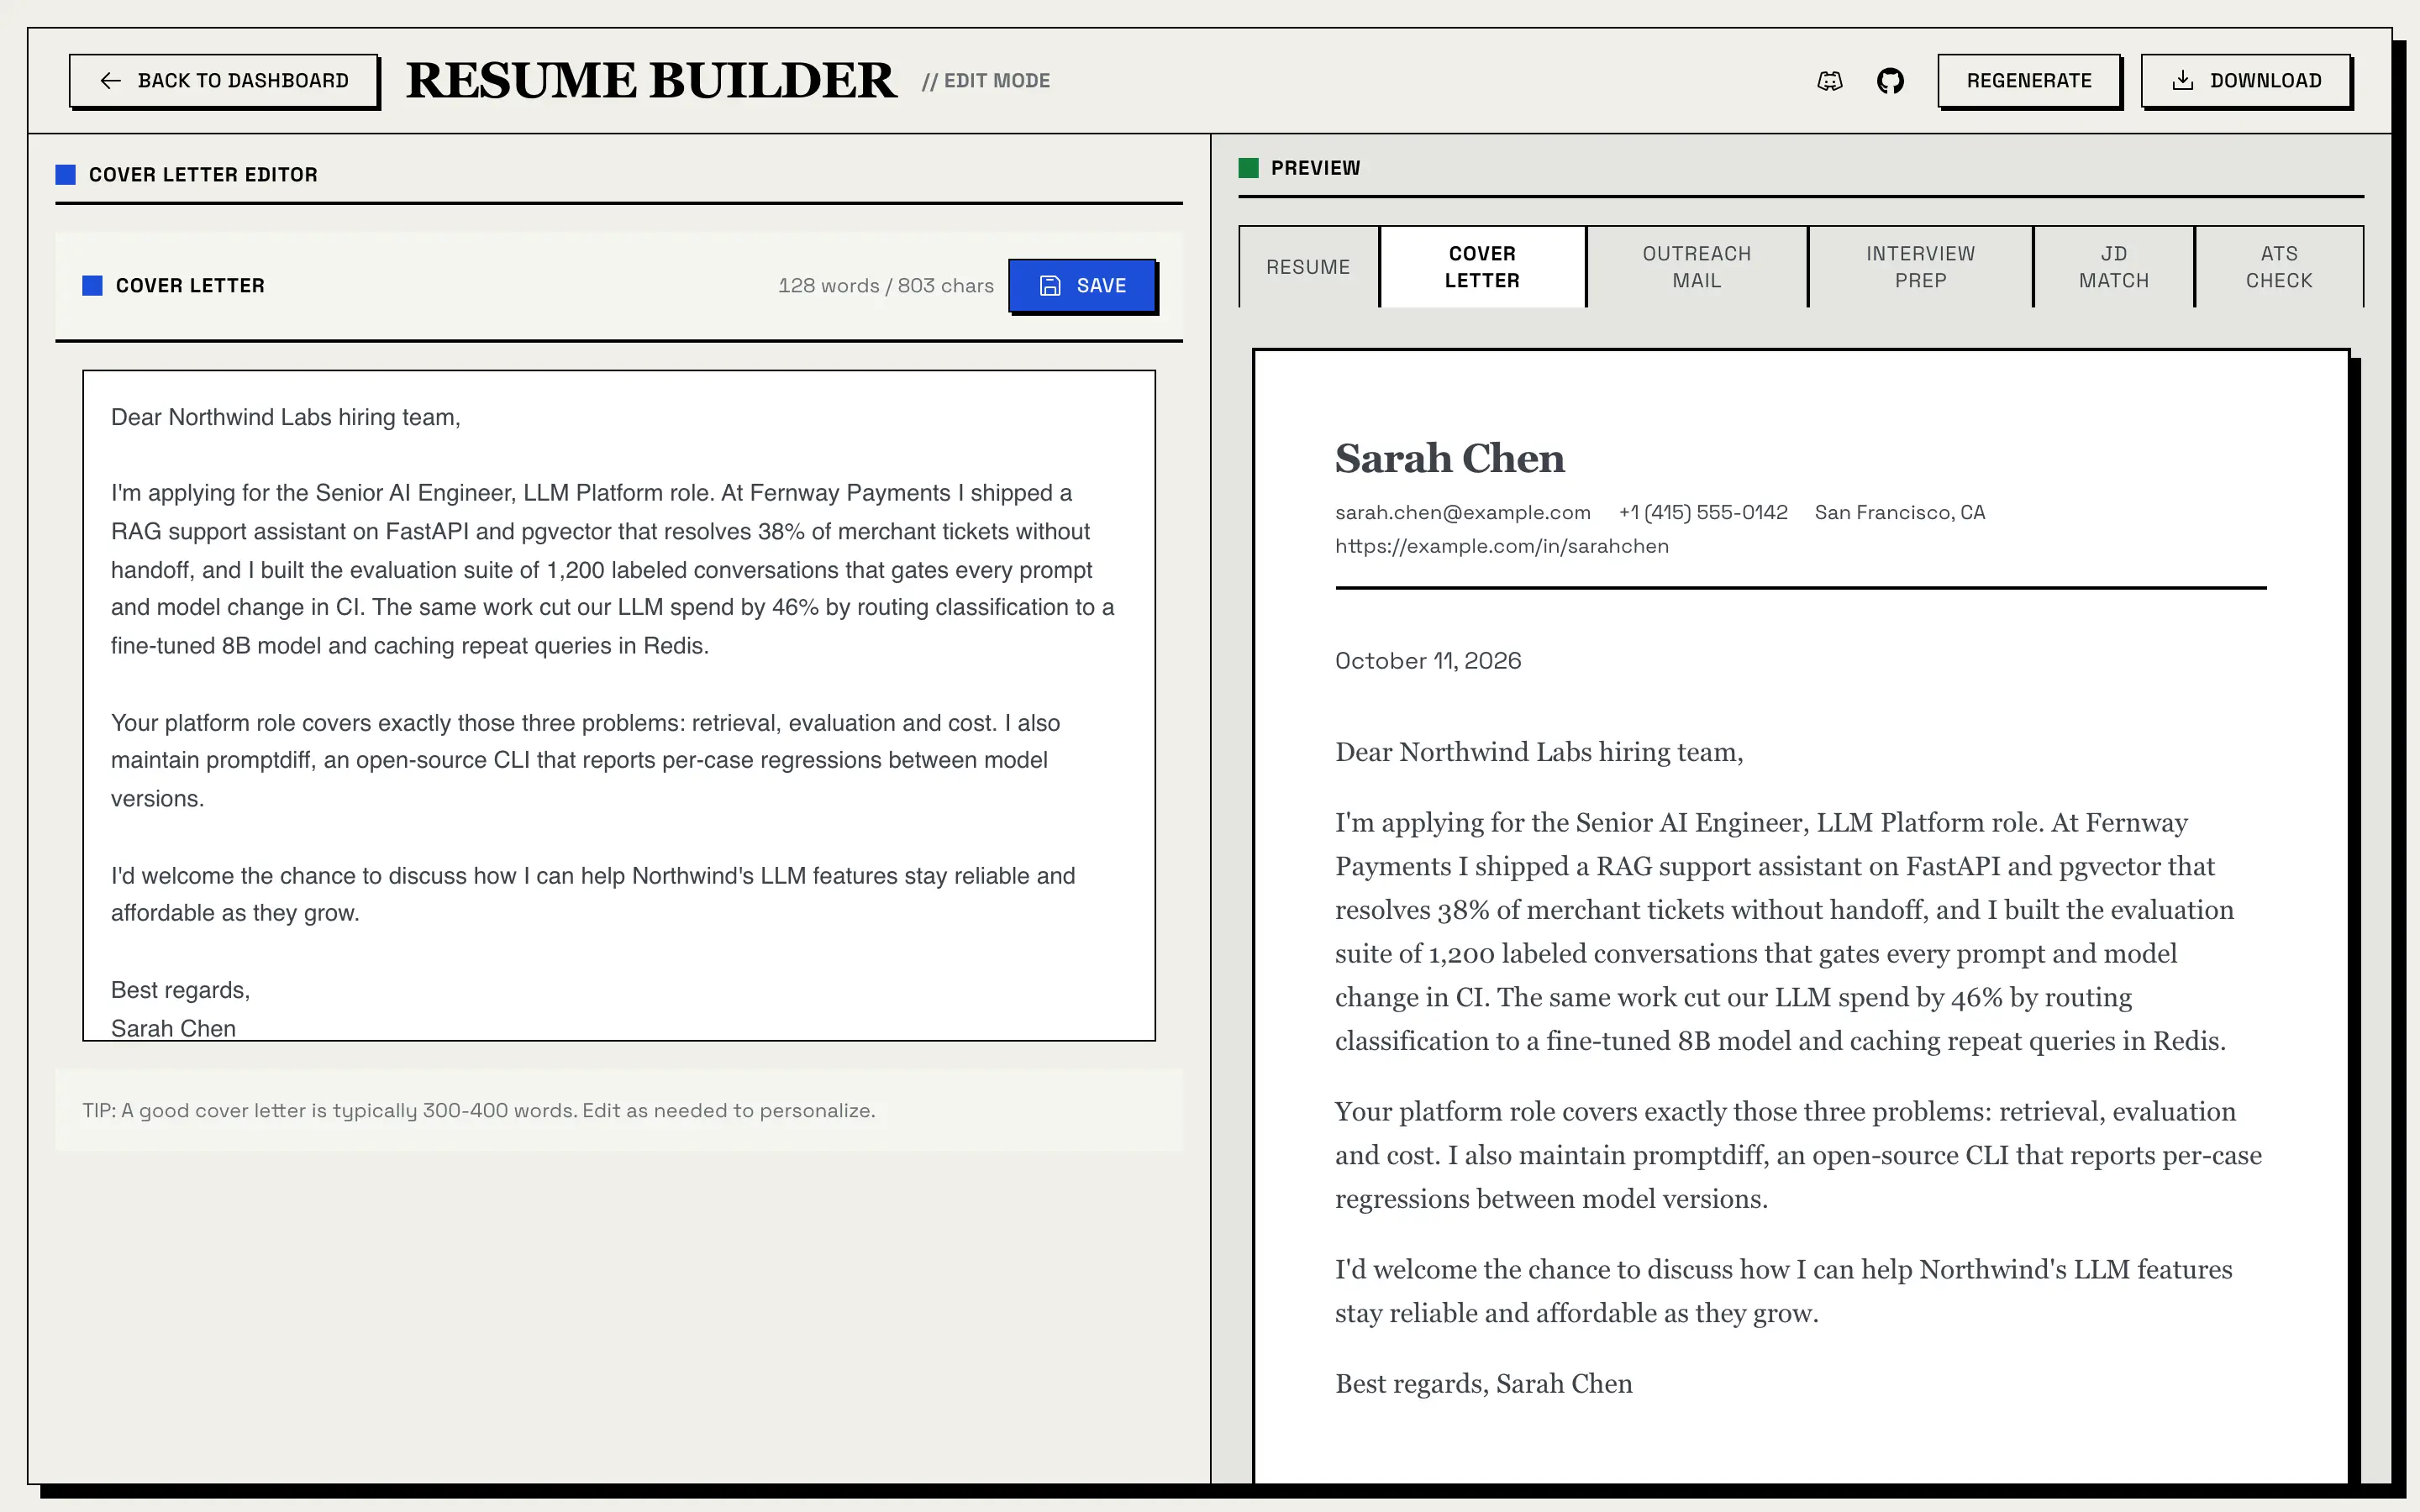
Task: Switch to the Interview Prep tab
Action: point(1920,267)
